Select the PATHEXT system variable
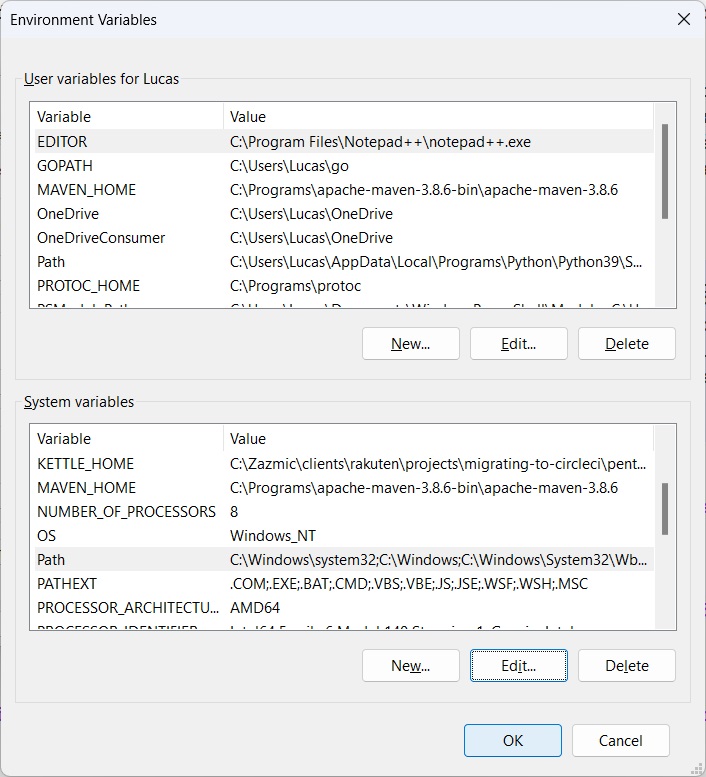This screenshot has width=706, height=777. [67, 584]
